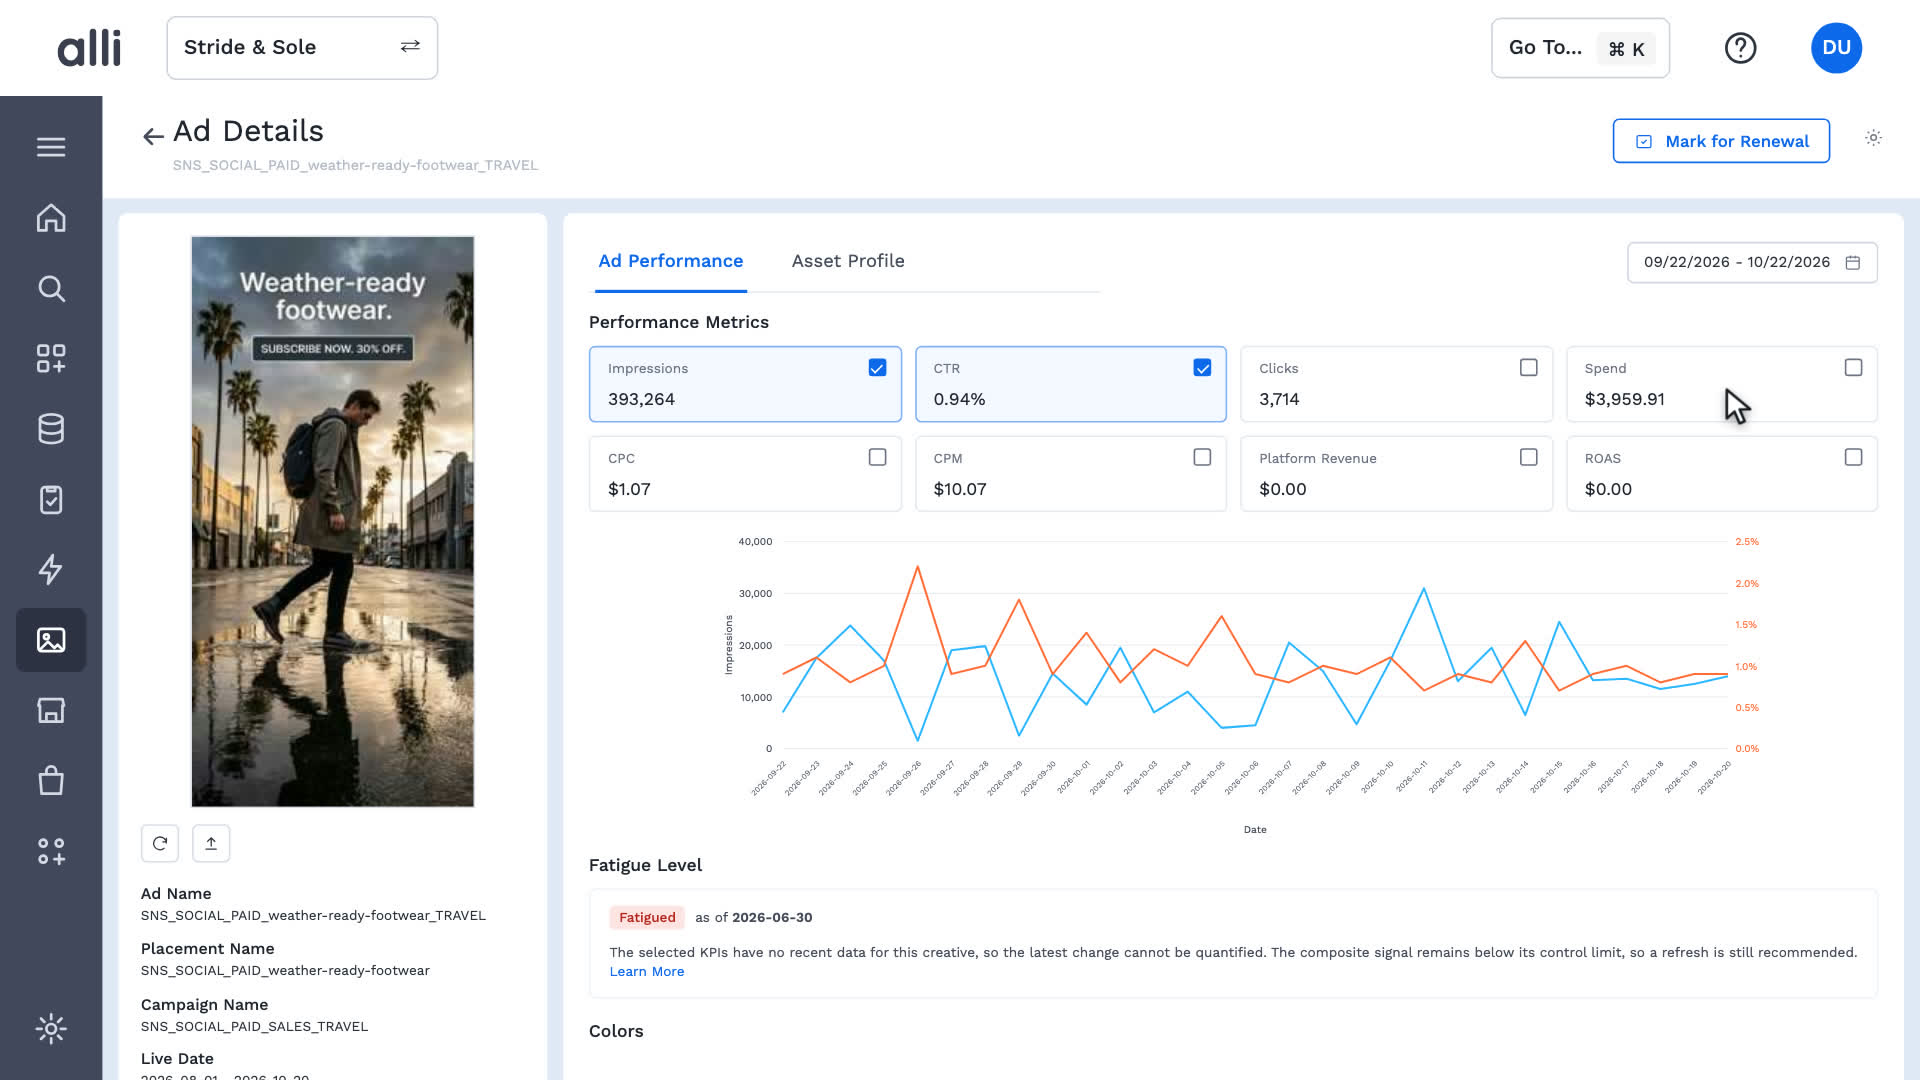
Task: Open the hamburger menu in sidebar
Action: coord(51,147)
